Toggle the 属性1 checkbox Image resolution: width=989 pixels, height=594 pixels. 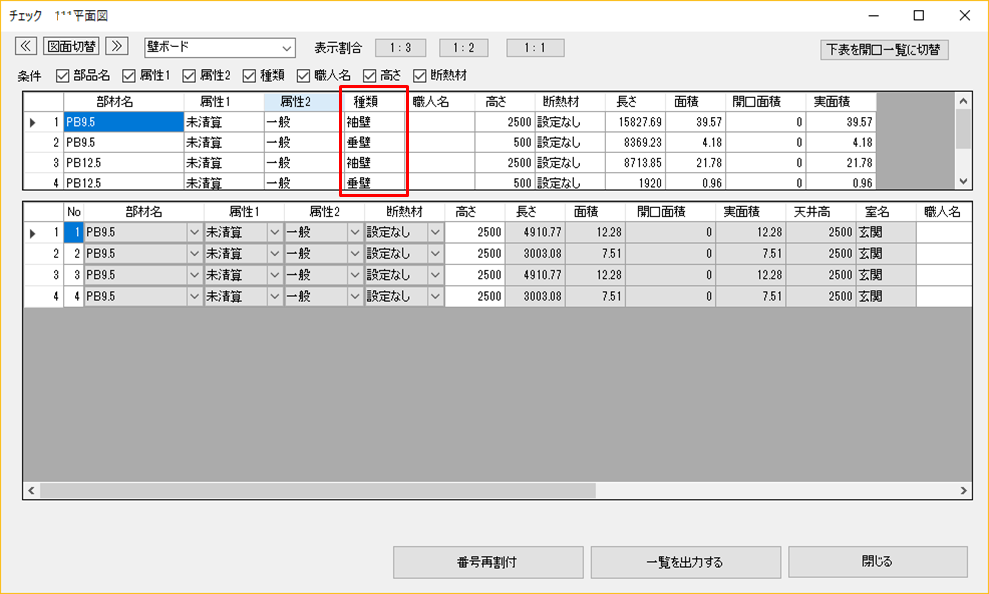129,75
